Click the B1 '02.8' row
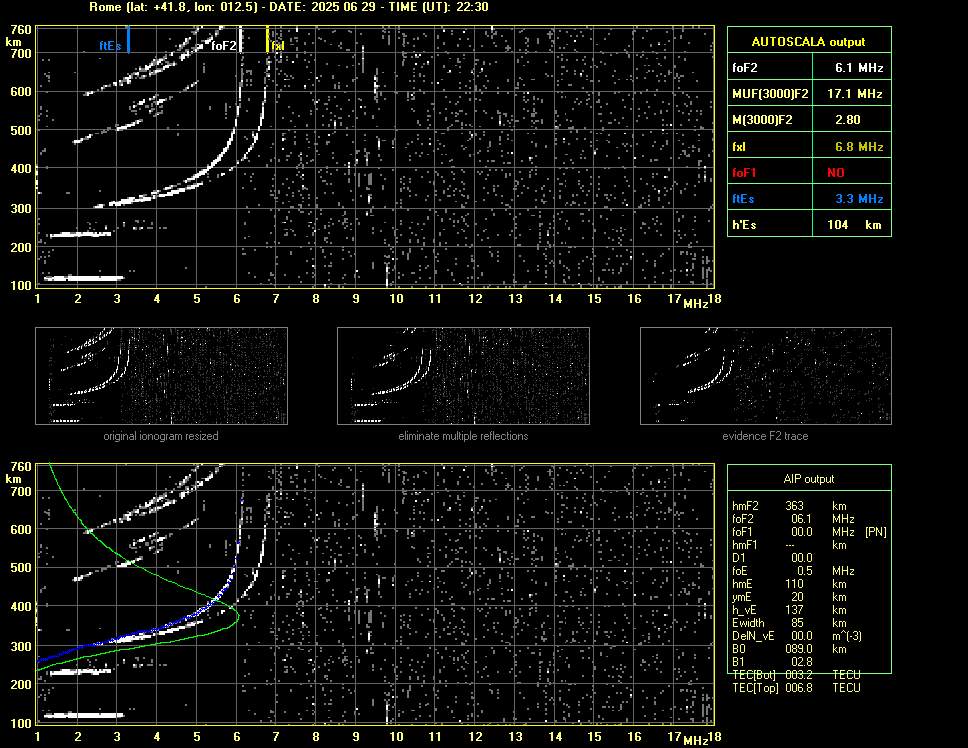The width and height of the screenshot is (968, 748). click(x=772, y=662)
